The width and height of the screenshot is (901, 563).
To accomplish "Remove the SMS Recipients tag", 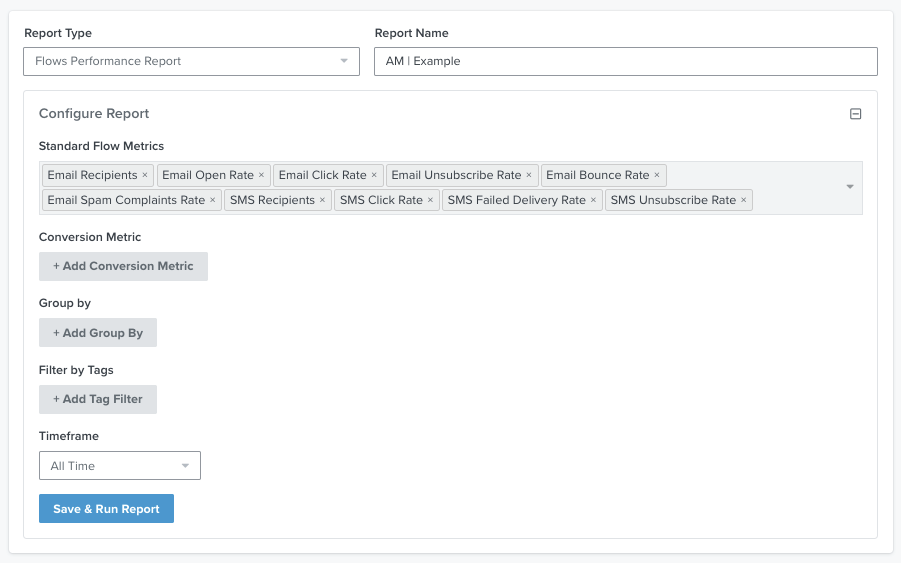I will [x=322, y=200].
